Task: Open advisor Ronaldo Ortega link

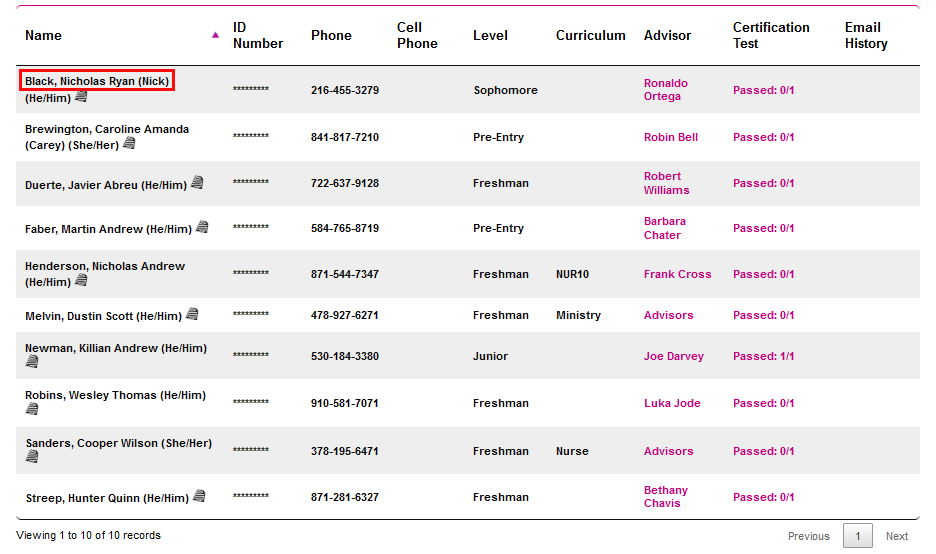Action: point(665,90)
